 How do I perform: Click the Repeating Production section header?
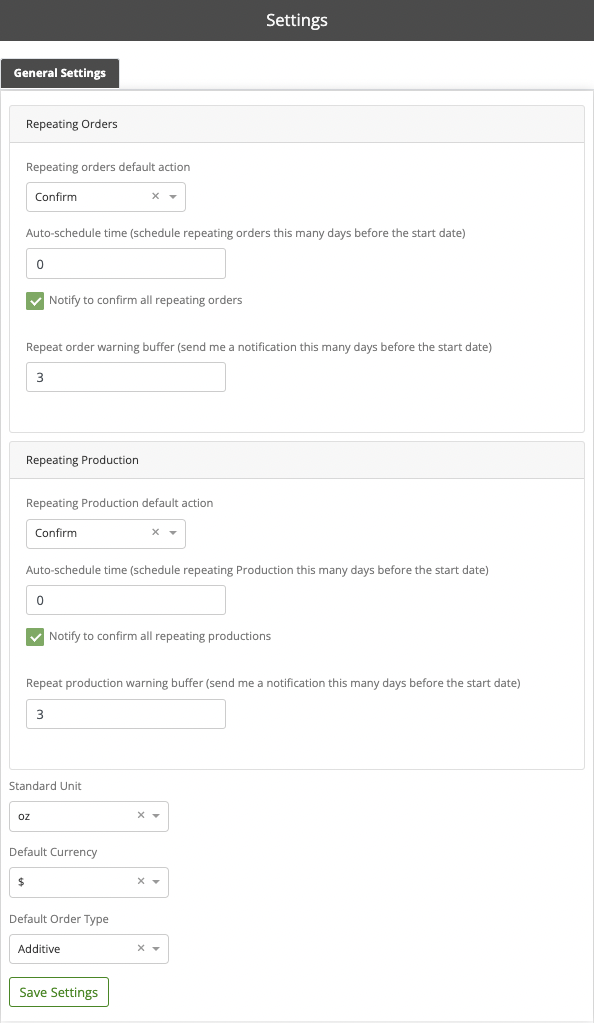297,460
